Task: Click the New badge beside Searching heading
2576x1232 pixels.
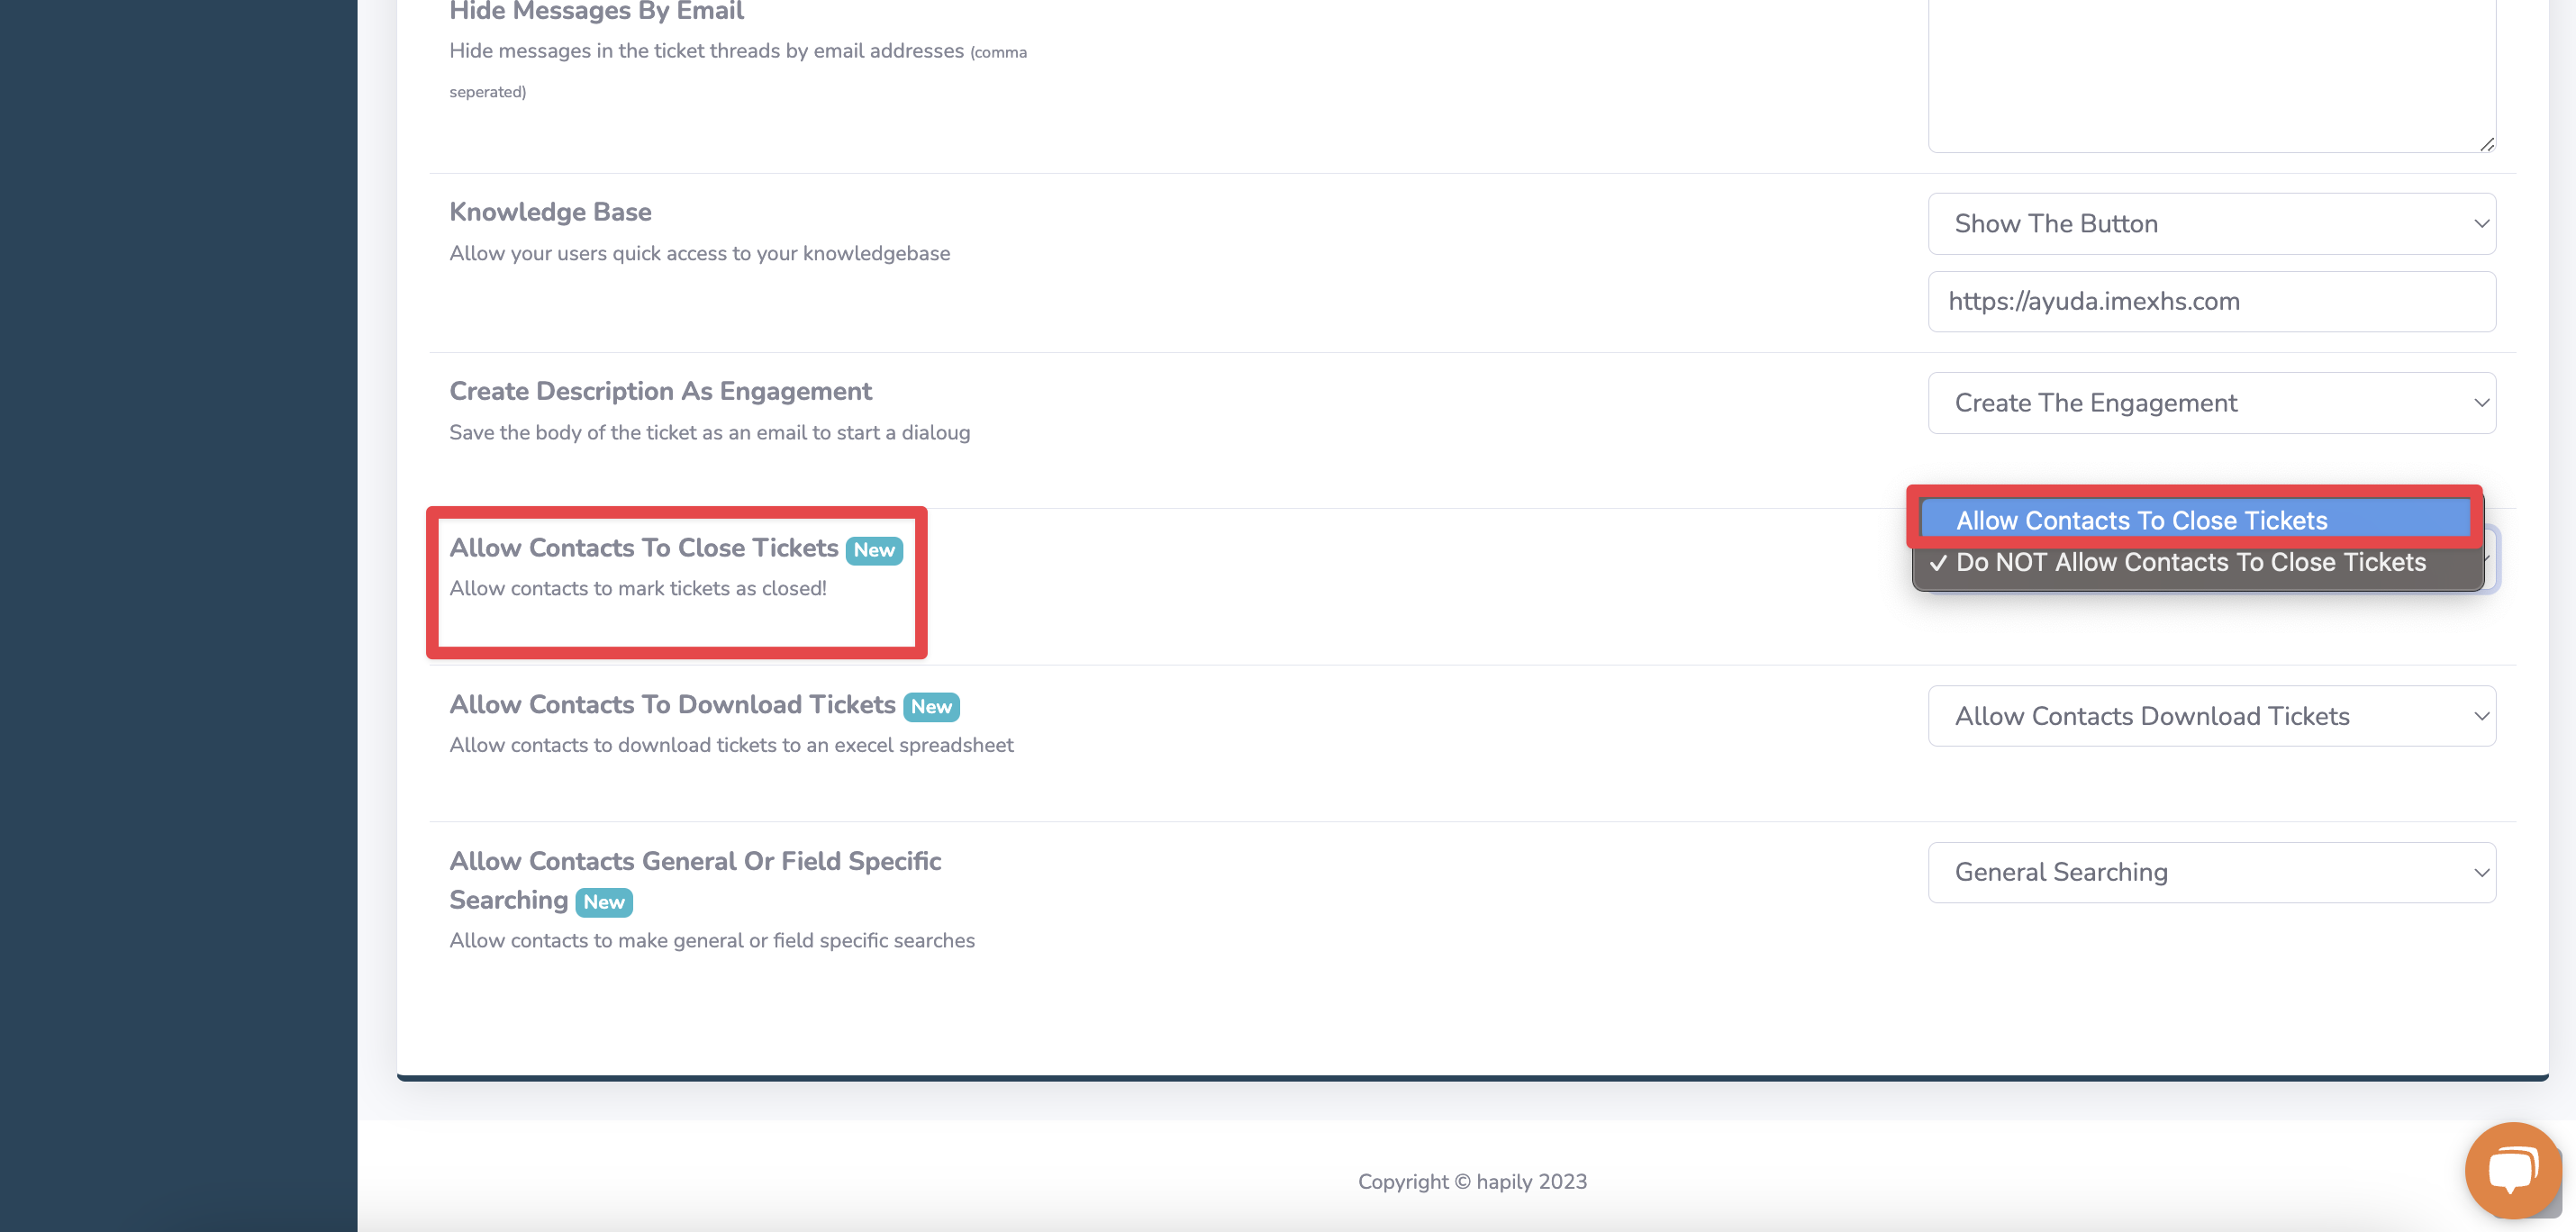Action: [x=603, y=902]
